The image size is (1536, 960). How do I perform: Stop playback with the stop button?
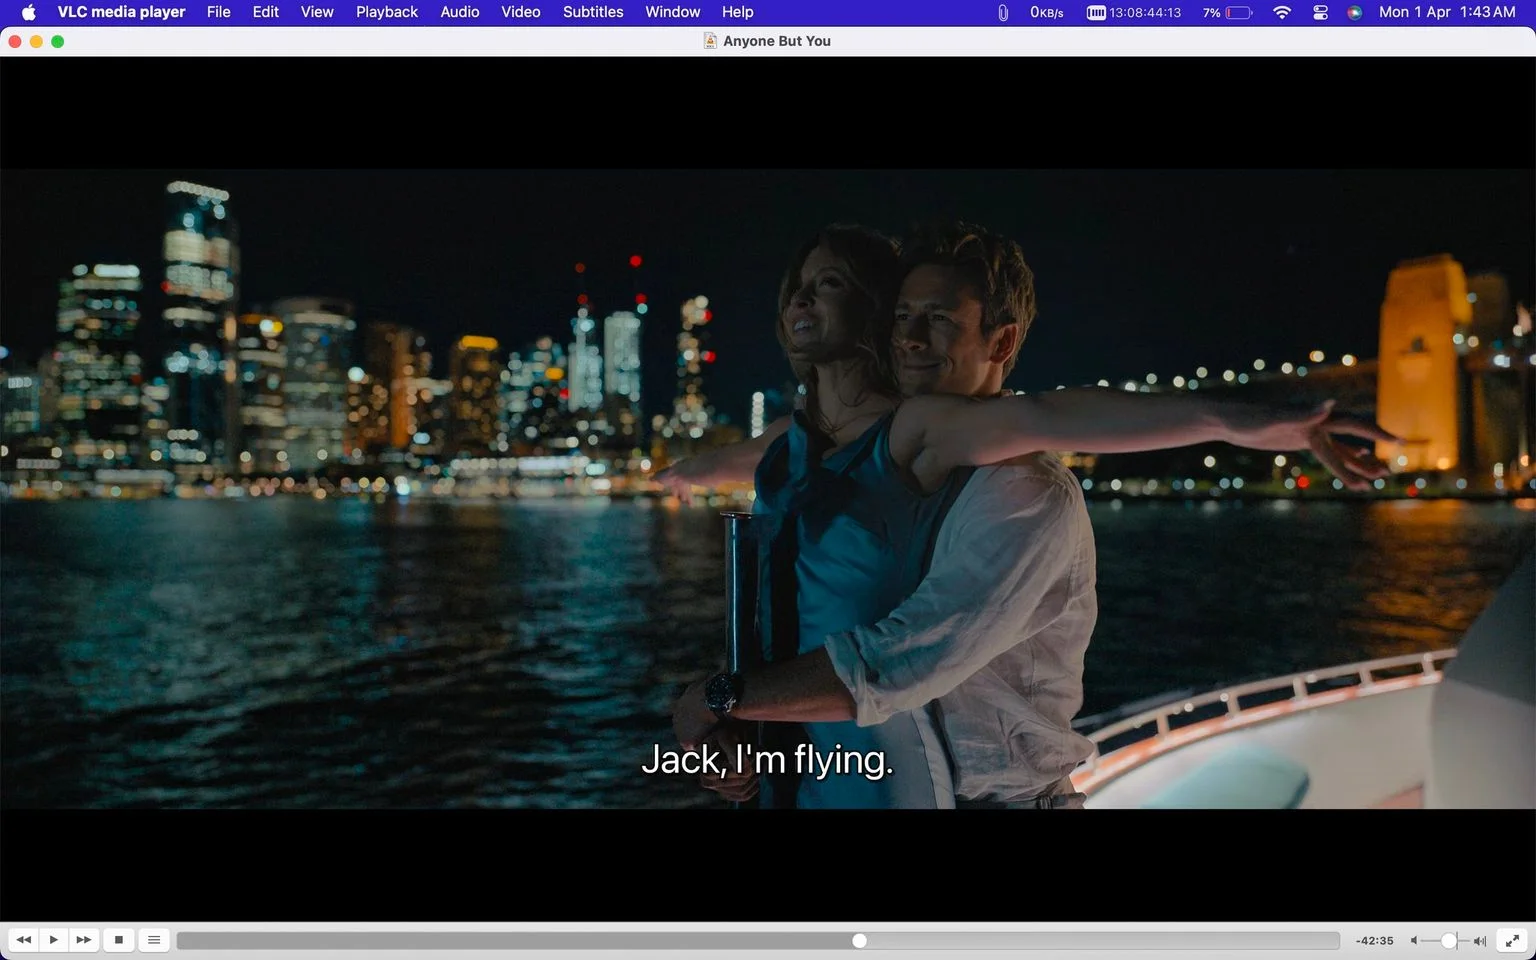click(119, 940)
